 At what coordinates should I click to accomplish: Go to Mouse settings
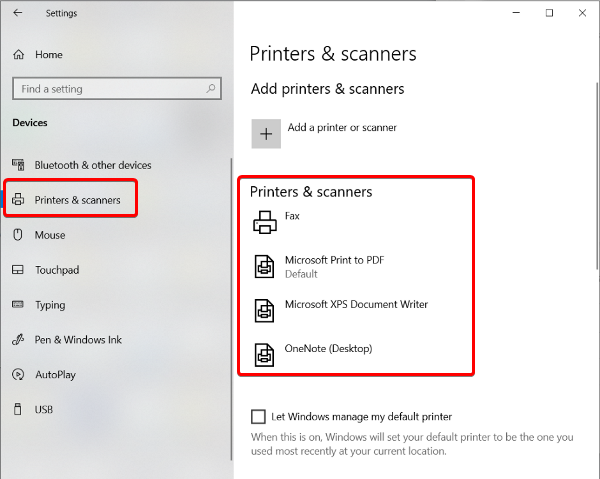(x=49, y=235)
